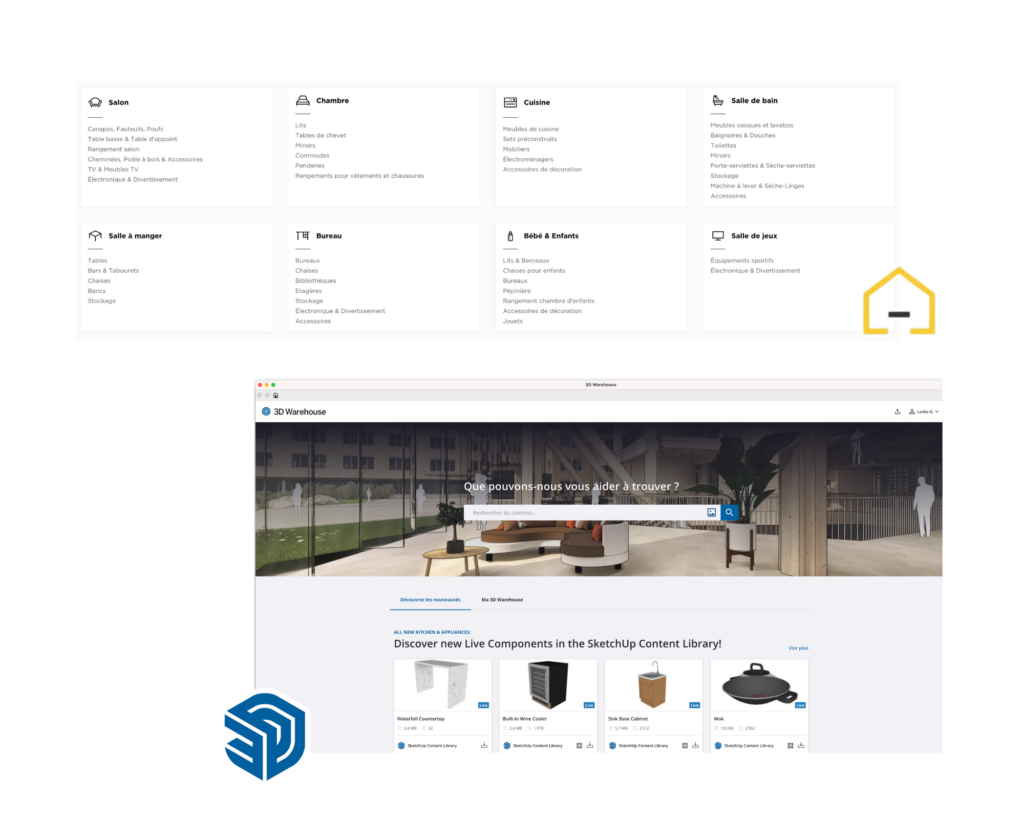Image resolution: width=1024 pixels, height=819 pixels.
Task: Select the Découvrez les nouveautés tab
Action: point(430,600)
